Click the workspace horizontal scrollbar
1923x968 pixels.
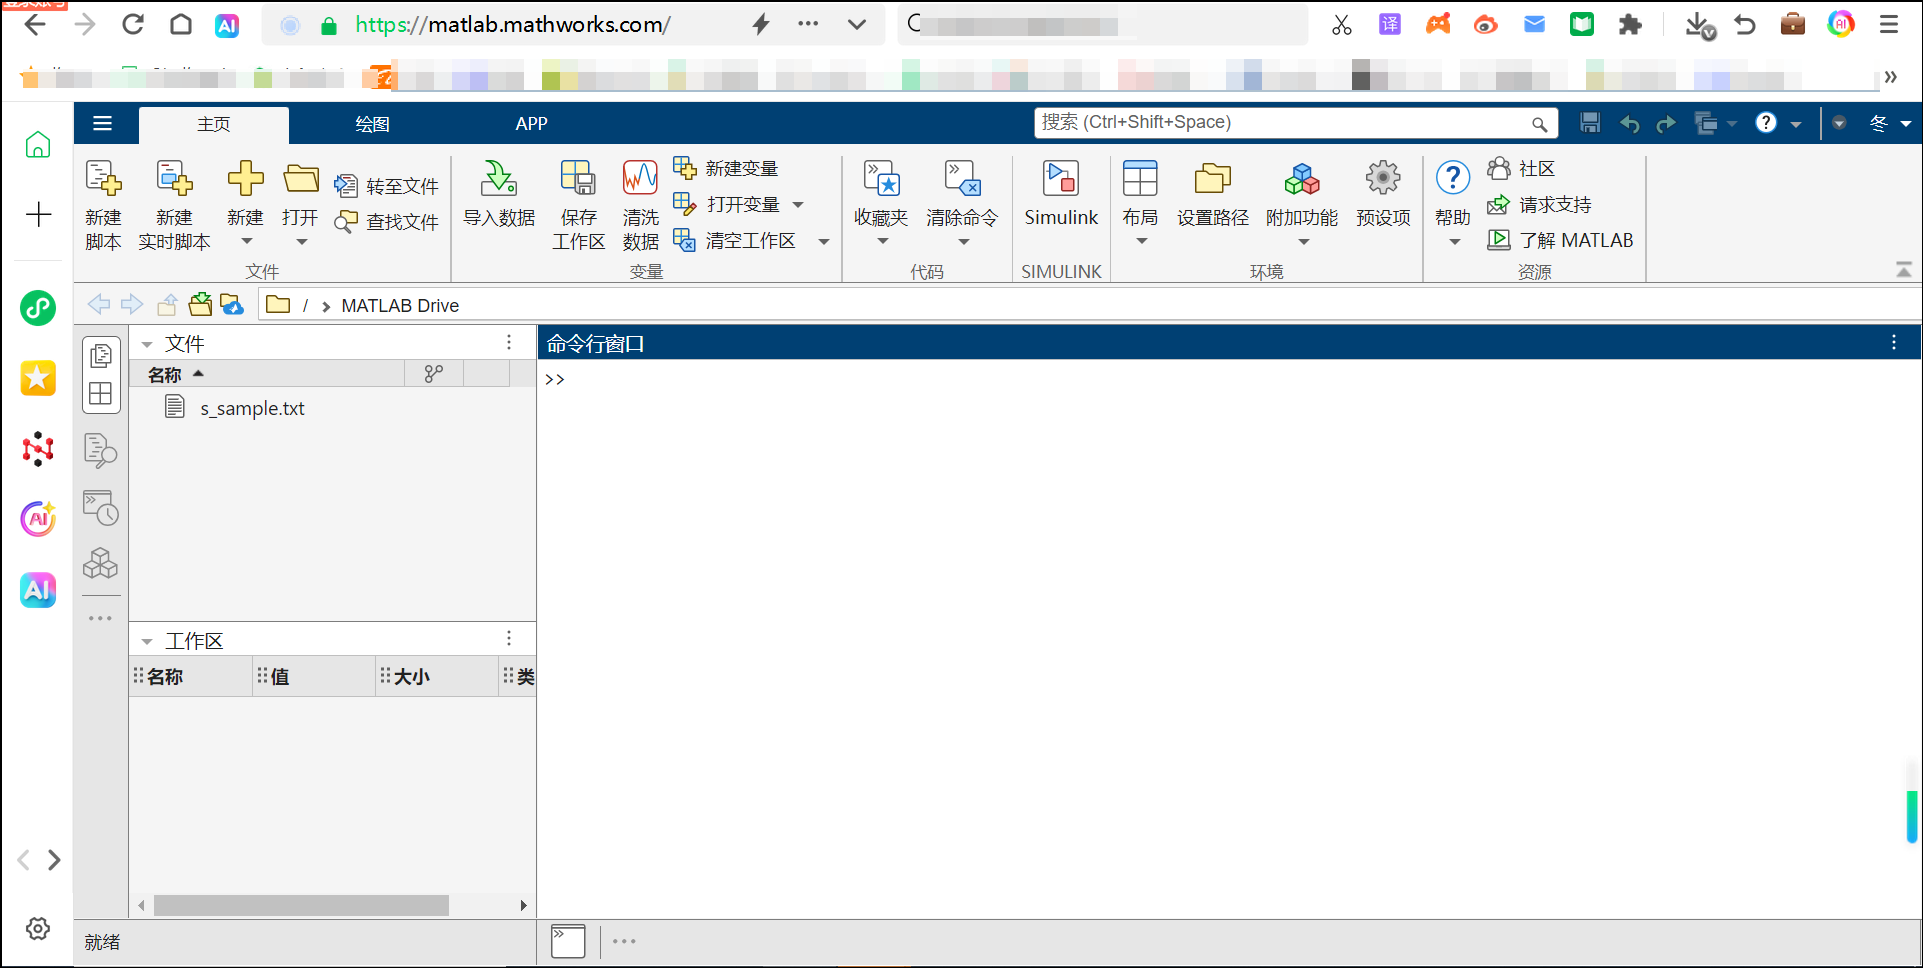pos(301,905)
